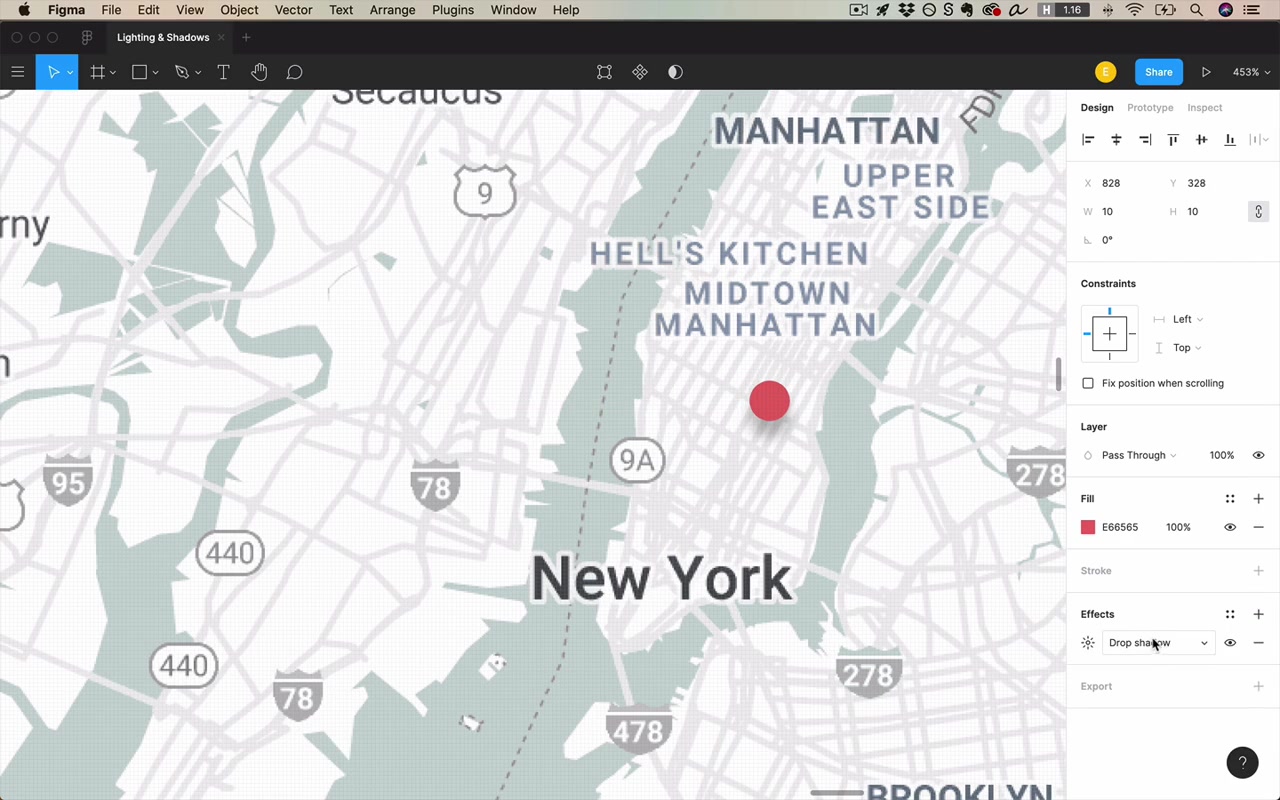Open the help question mark button
Screen dimensions: 1280x800
(x=1242, y=762)
